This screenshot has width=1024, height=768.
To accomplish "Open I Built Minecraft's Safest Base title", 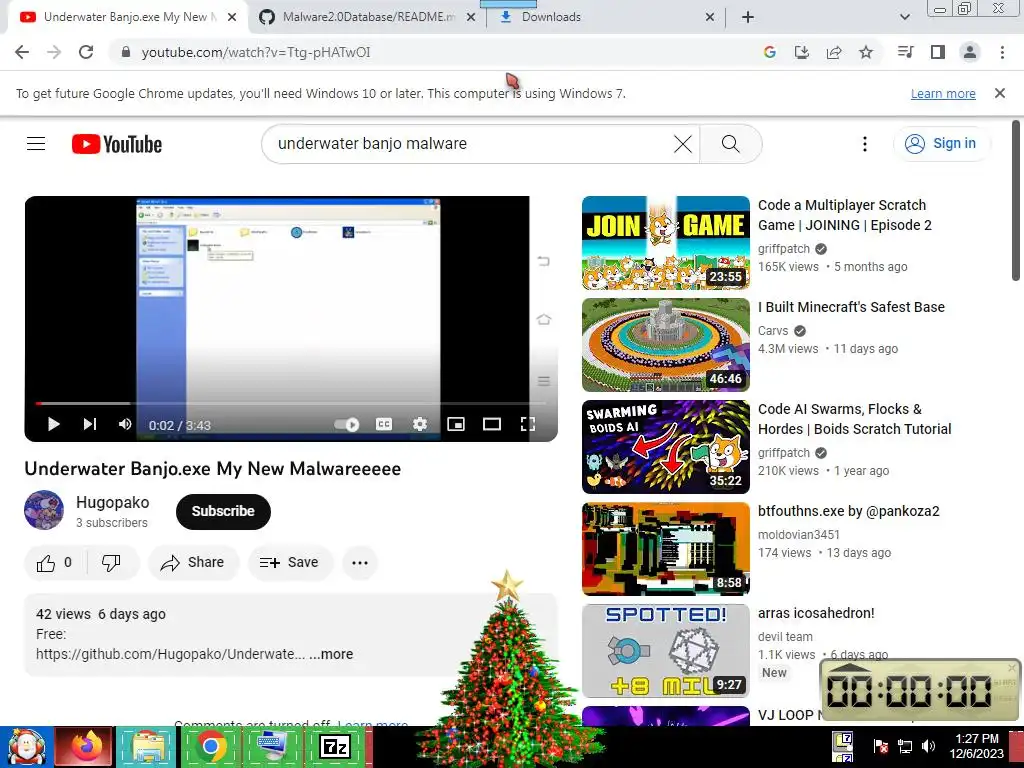I will [x=851, y=307].
